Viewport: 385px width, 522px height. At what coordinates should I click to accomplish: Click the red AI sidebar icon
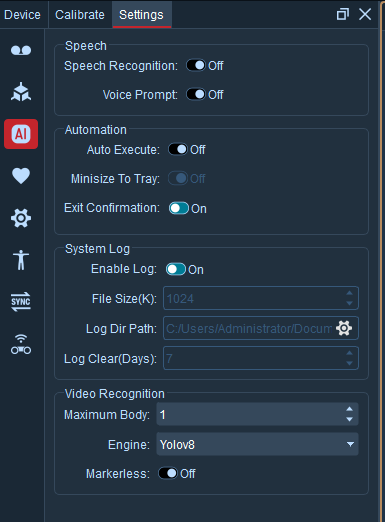(x=21, y=134)
